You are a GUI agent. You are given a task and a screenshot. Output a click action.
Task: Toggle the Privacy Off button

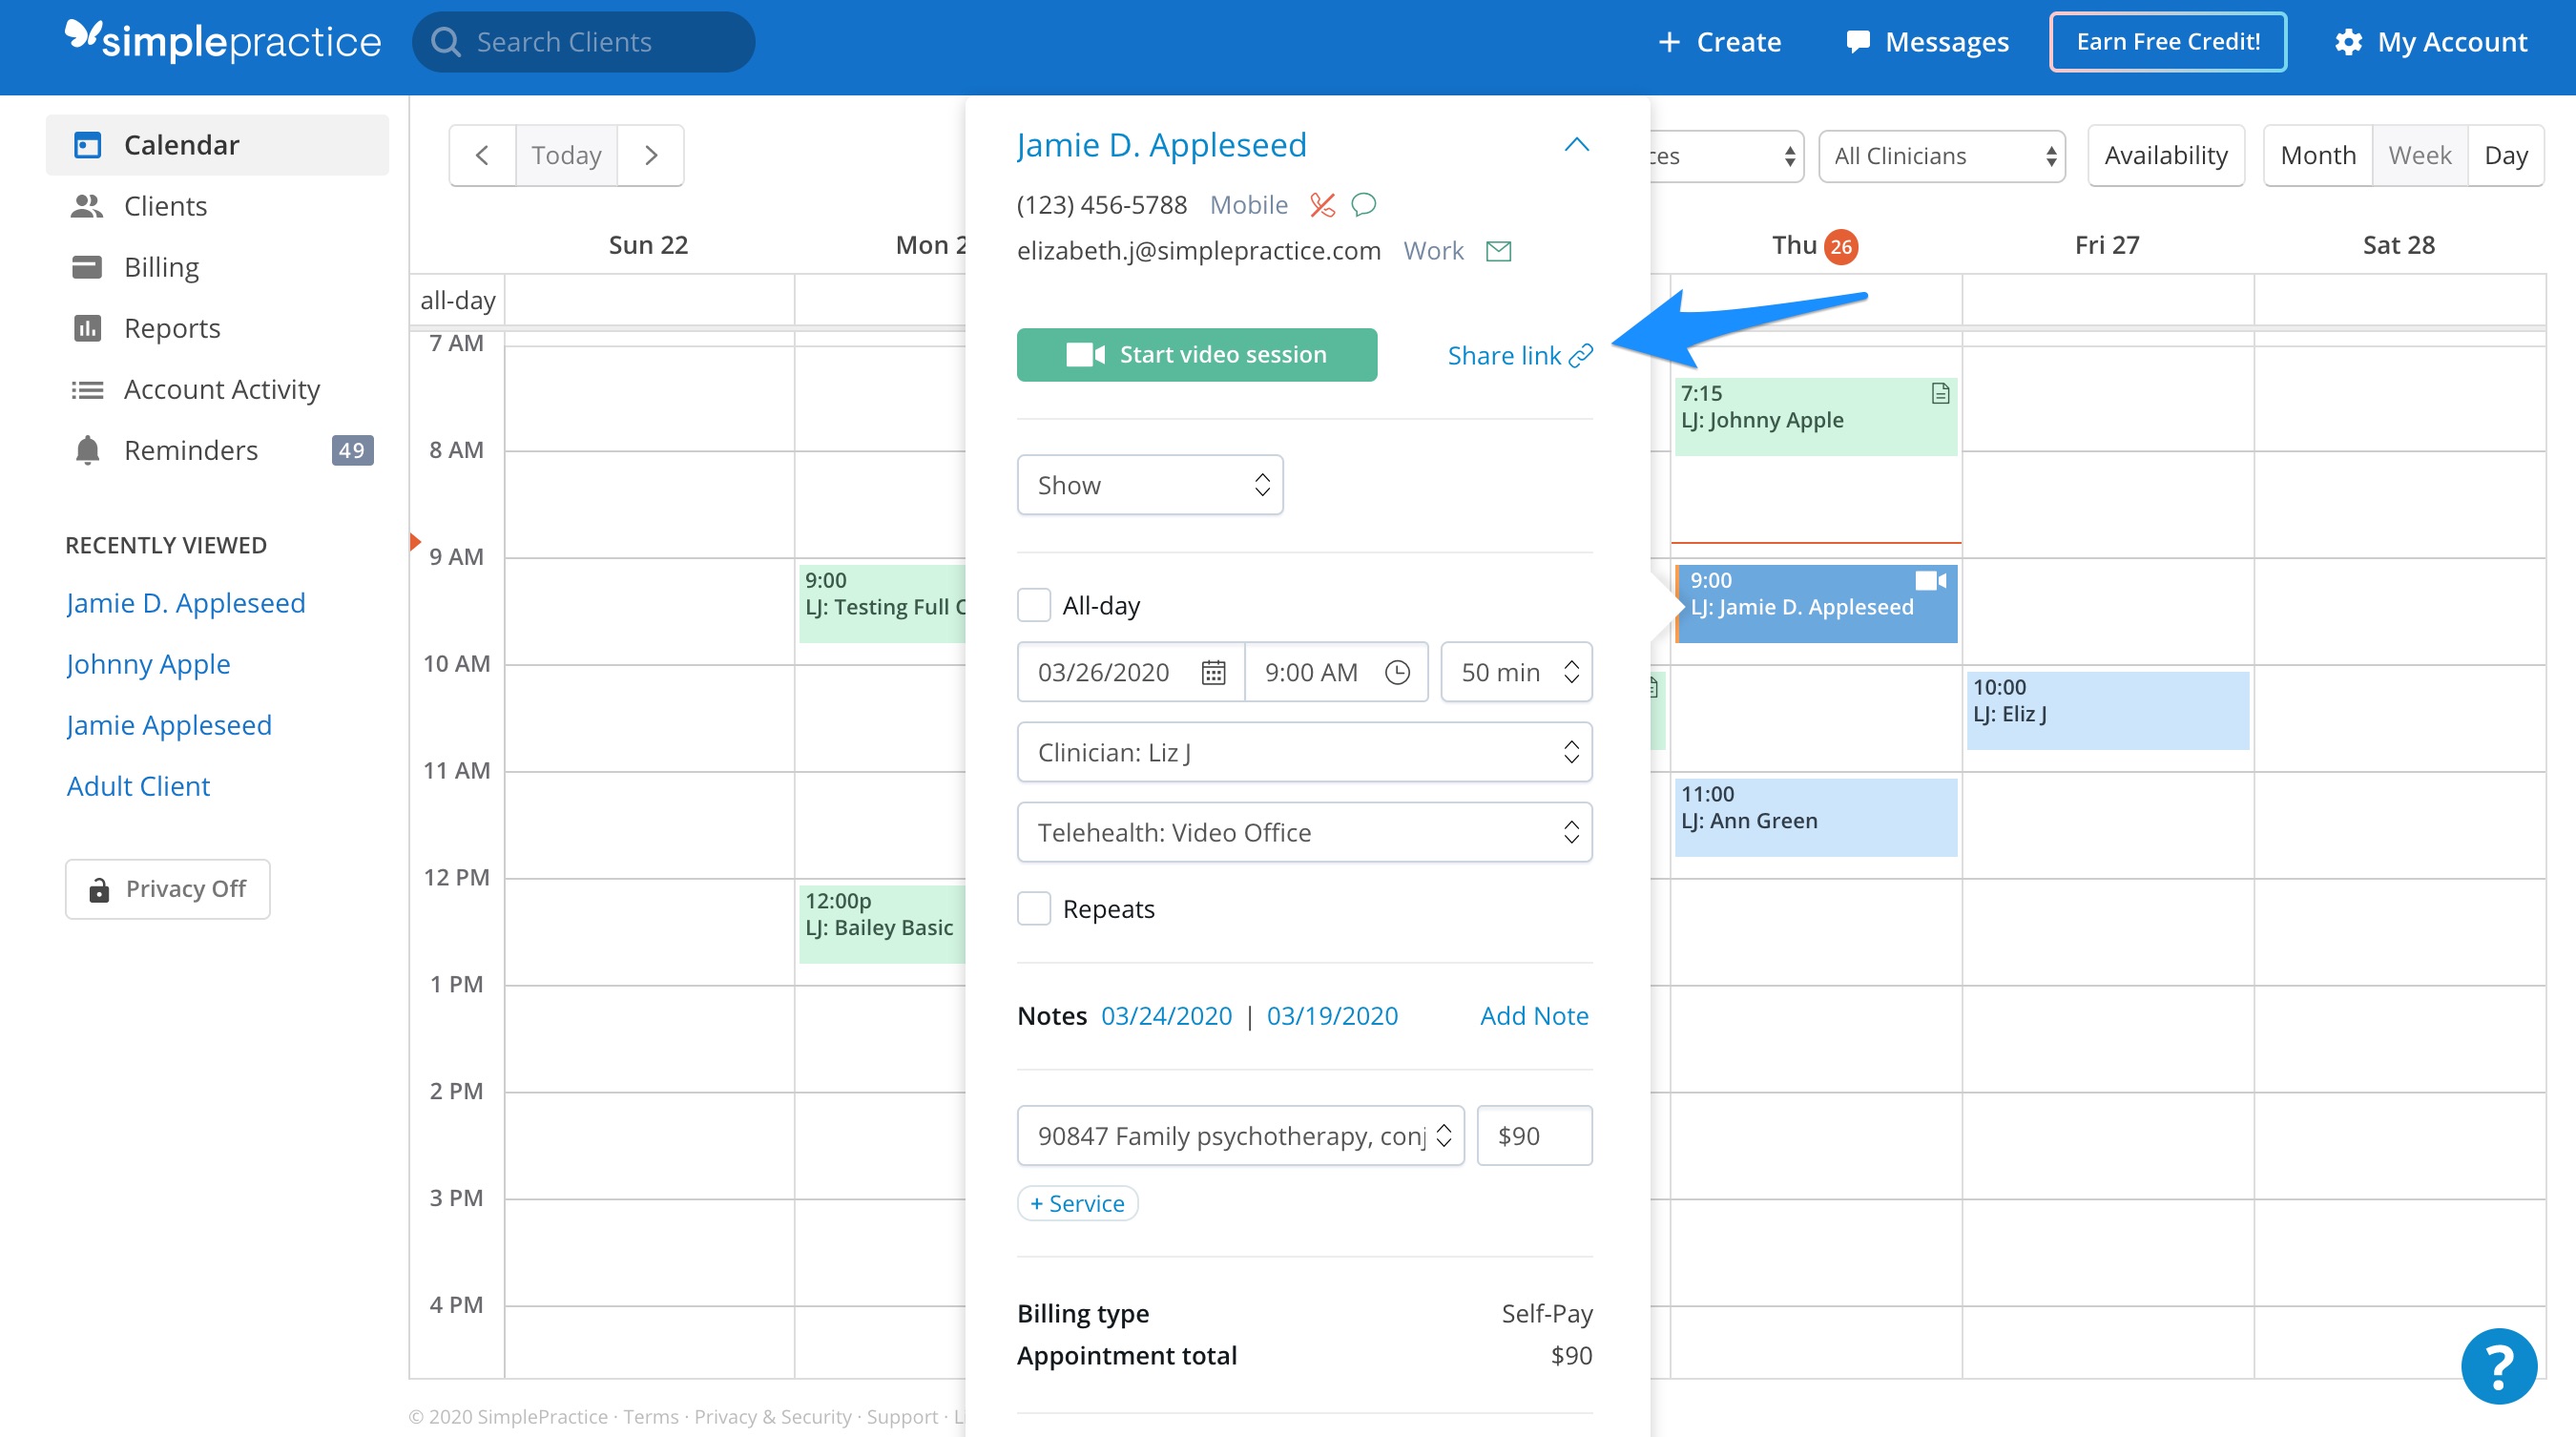pos(168,889)
